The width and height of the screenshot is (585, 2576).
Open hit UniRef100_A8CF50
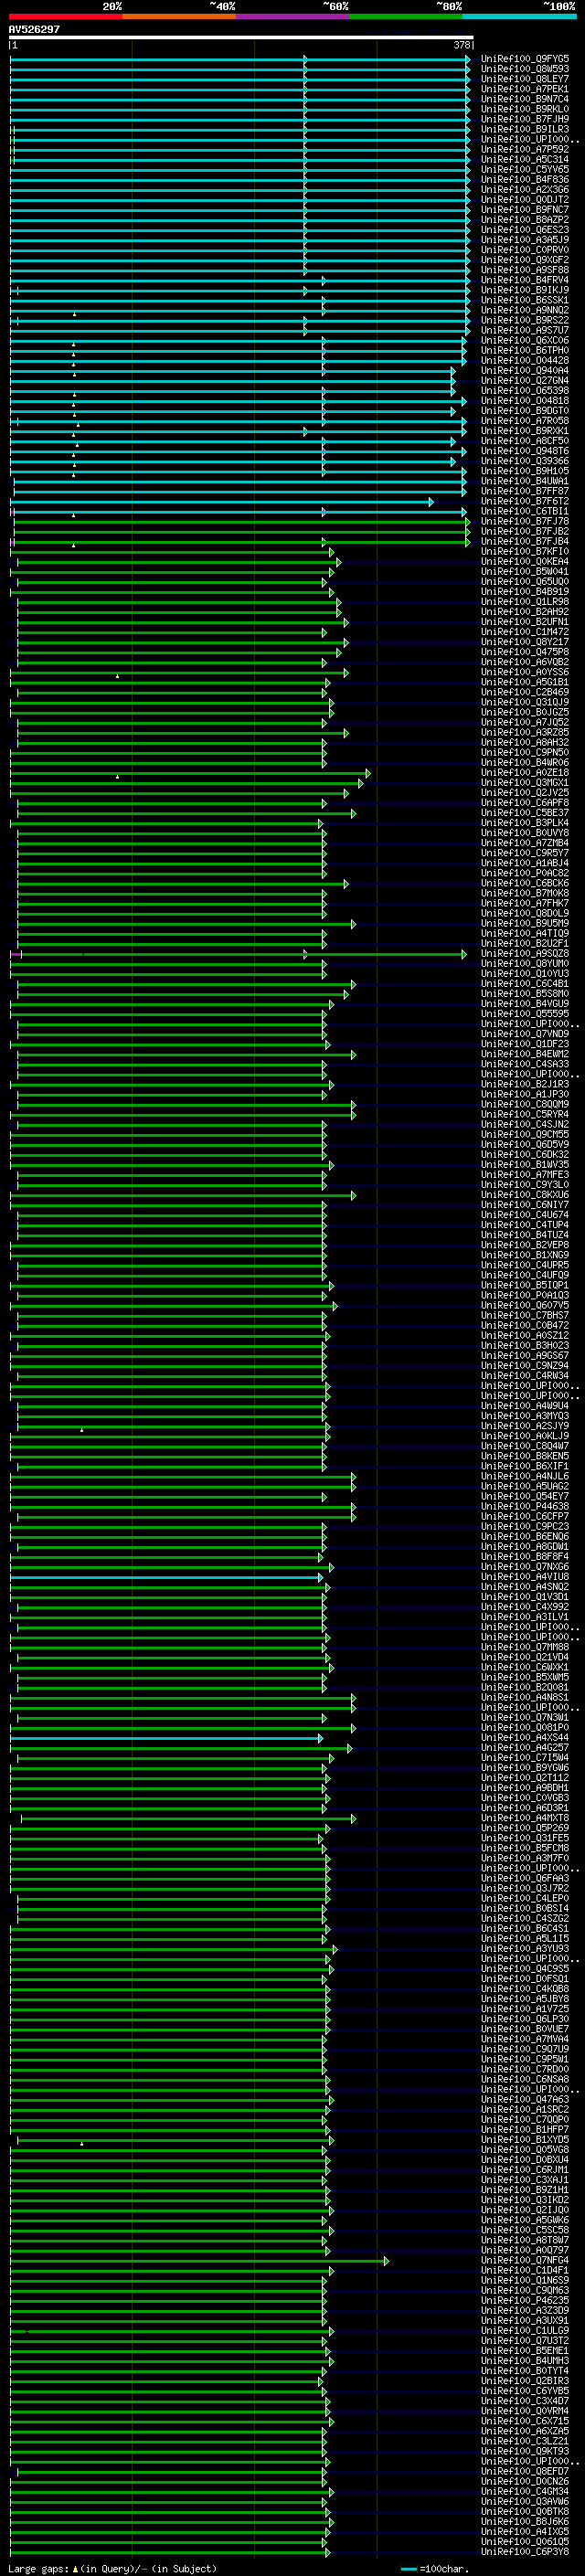524,440
